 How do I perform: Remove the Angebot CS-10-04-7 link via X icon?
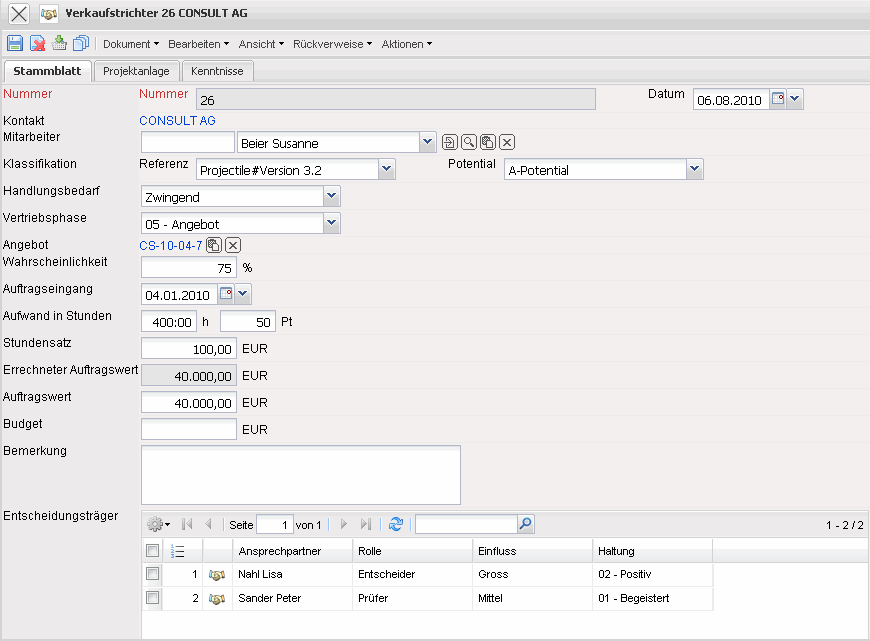(233, 245)
